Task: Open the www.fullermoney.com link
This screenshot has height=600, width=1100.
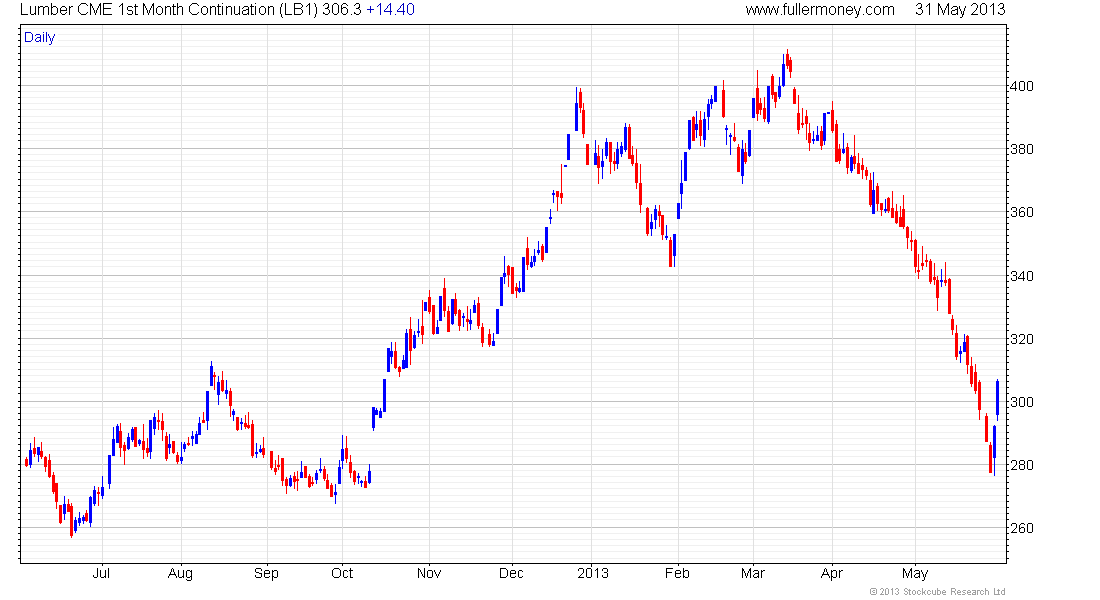Action: click(x=819, y=10)
